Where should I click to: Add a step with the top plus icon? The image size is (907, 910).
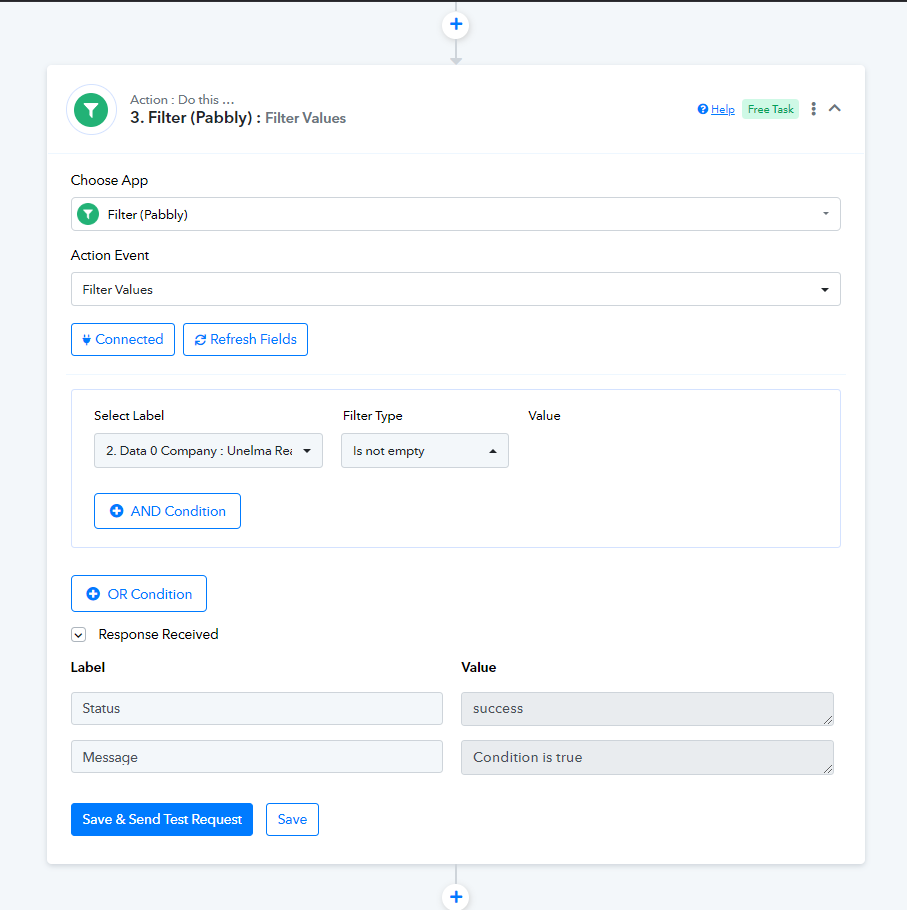[456, 24]
